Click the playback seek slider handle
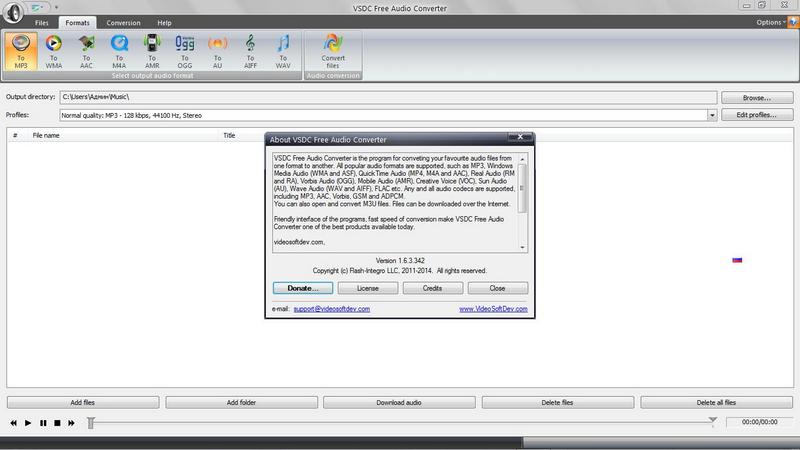 click(x=91, y=423)
